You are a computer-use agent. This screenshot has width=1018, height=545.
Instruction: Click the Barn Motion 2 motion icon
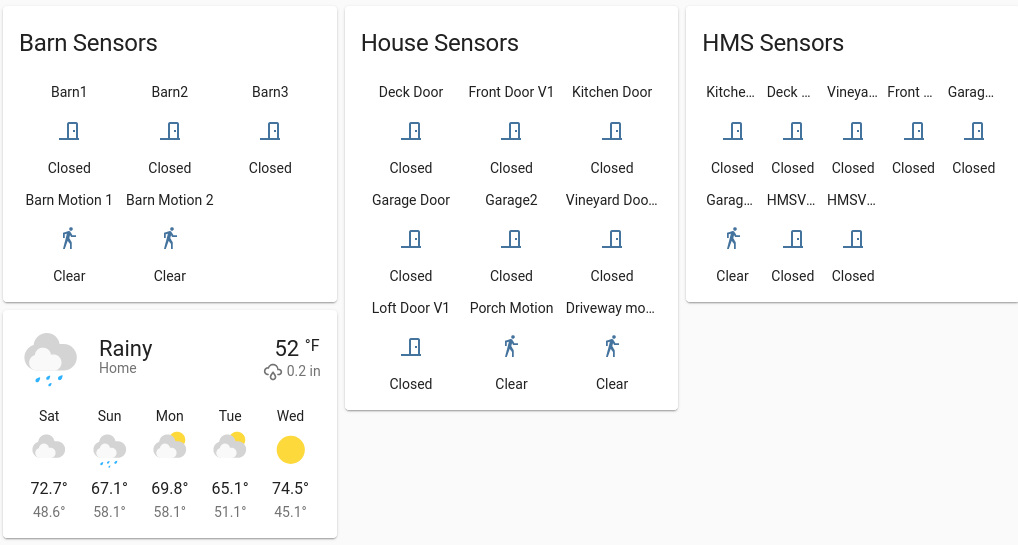tap(169, 238)
